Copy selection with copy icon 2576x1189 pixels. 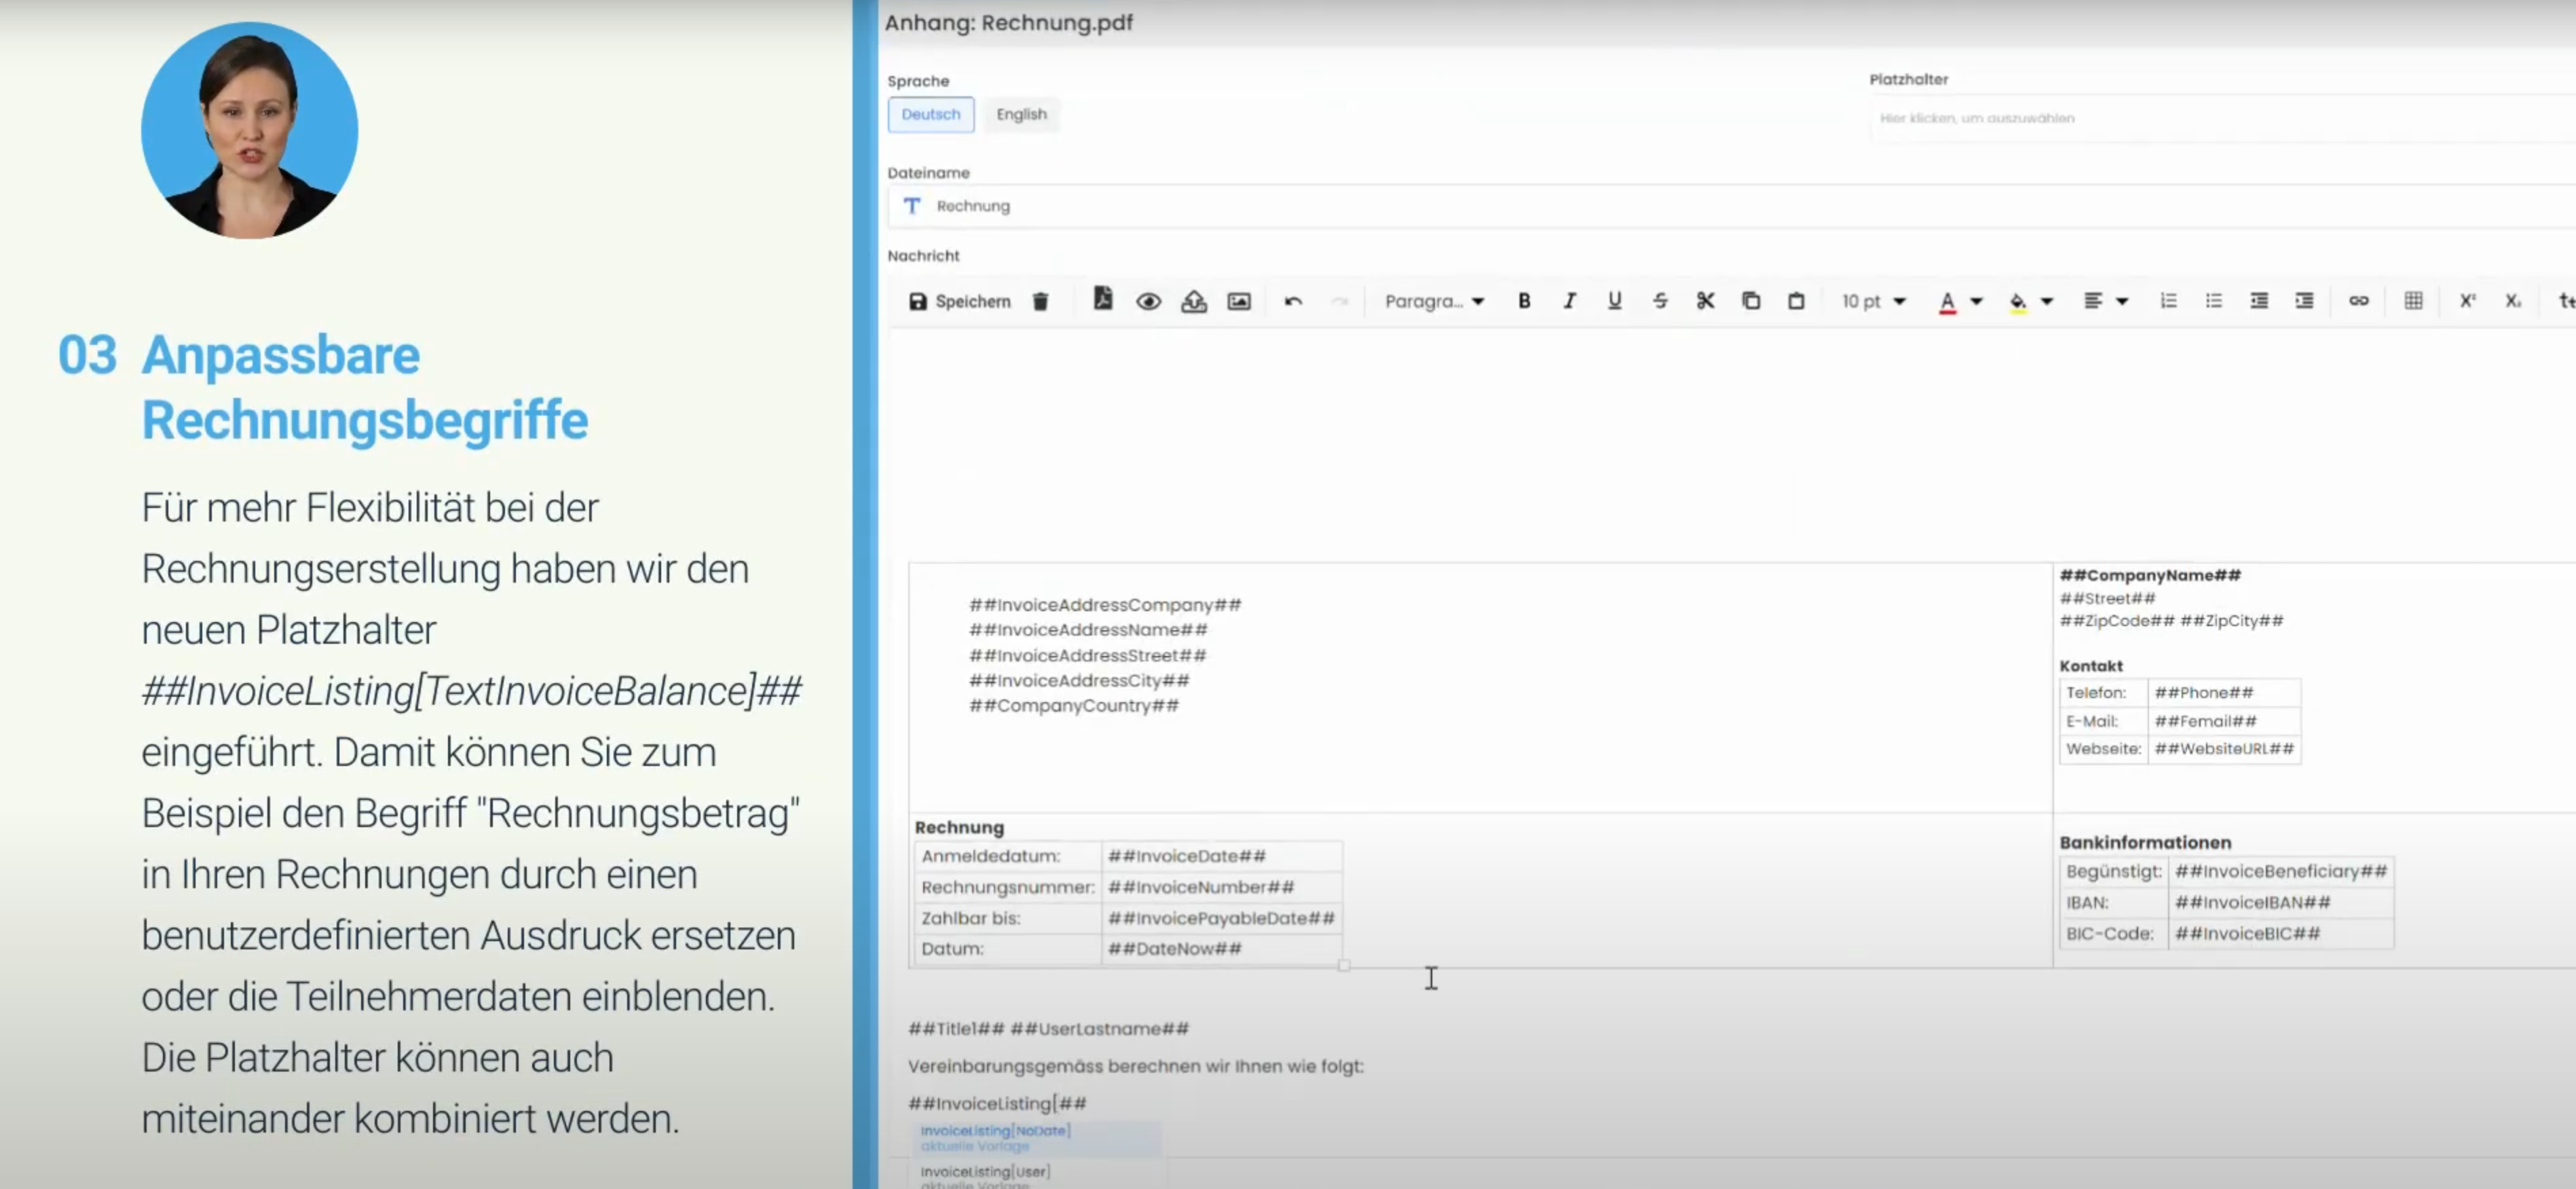coord(1750,301)
